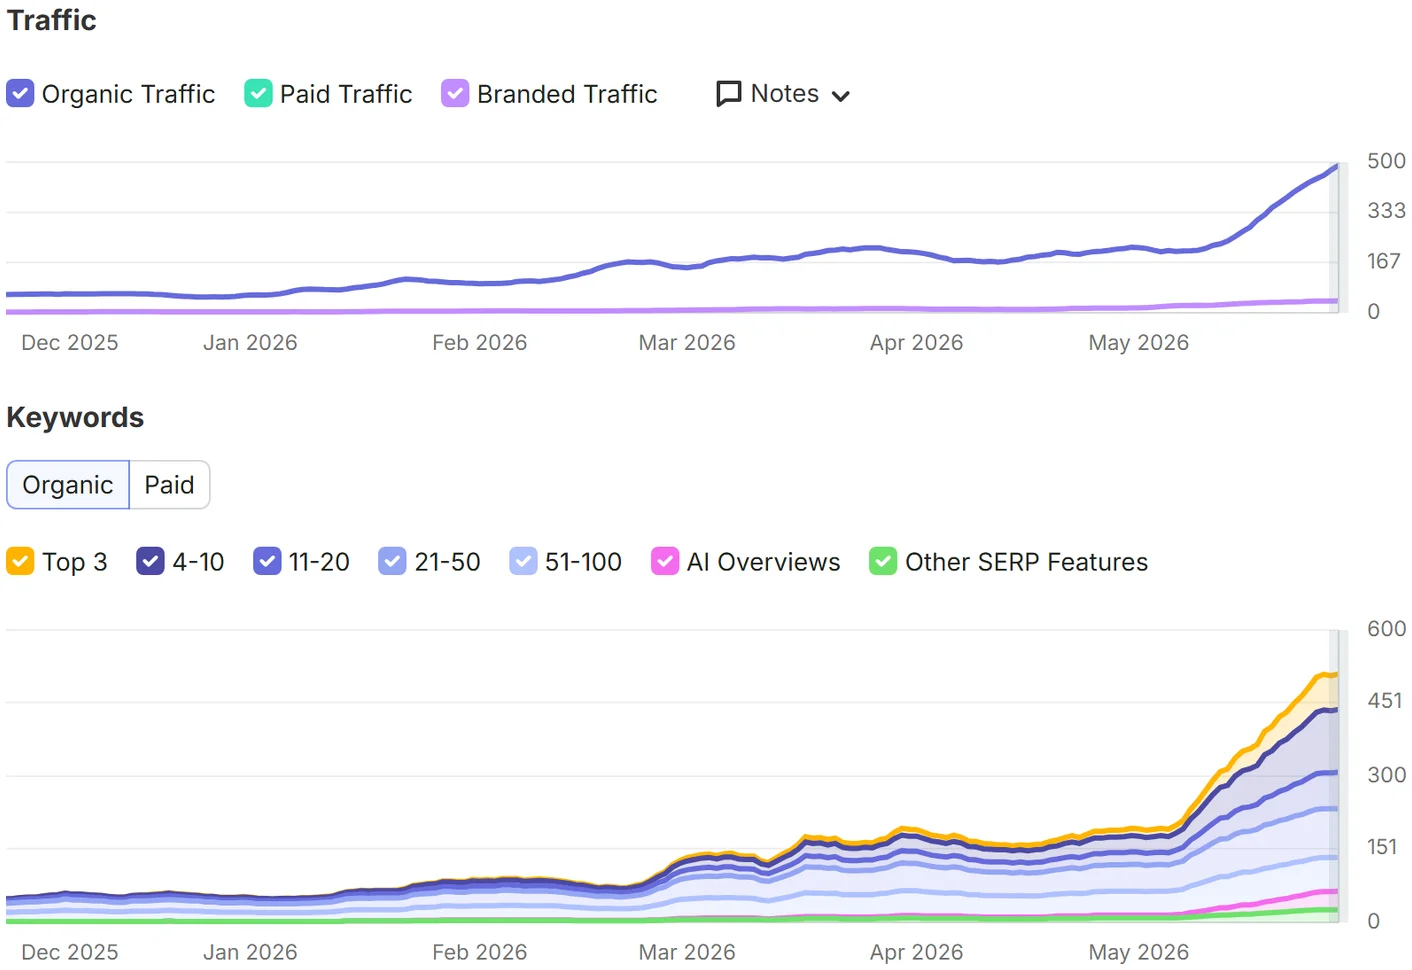This screenshot has width=1412, height=970.
Task: Click the Keywords section heading
Action: [x=75, y=417]
